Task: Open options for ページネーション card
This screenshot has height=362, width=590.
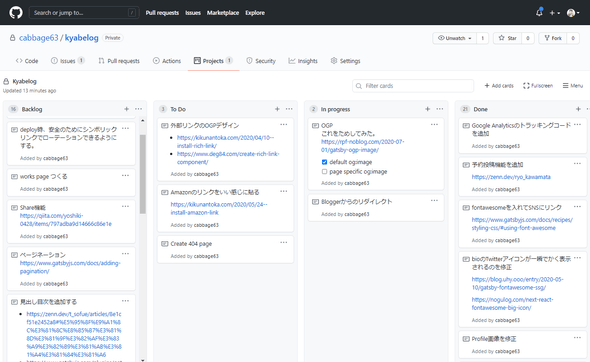Action: pyautogui.click(x=125, y=254)
